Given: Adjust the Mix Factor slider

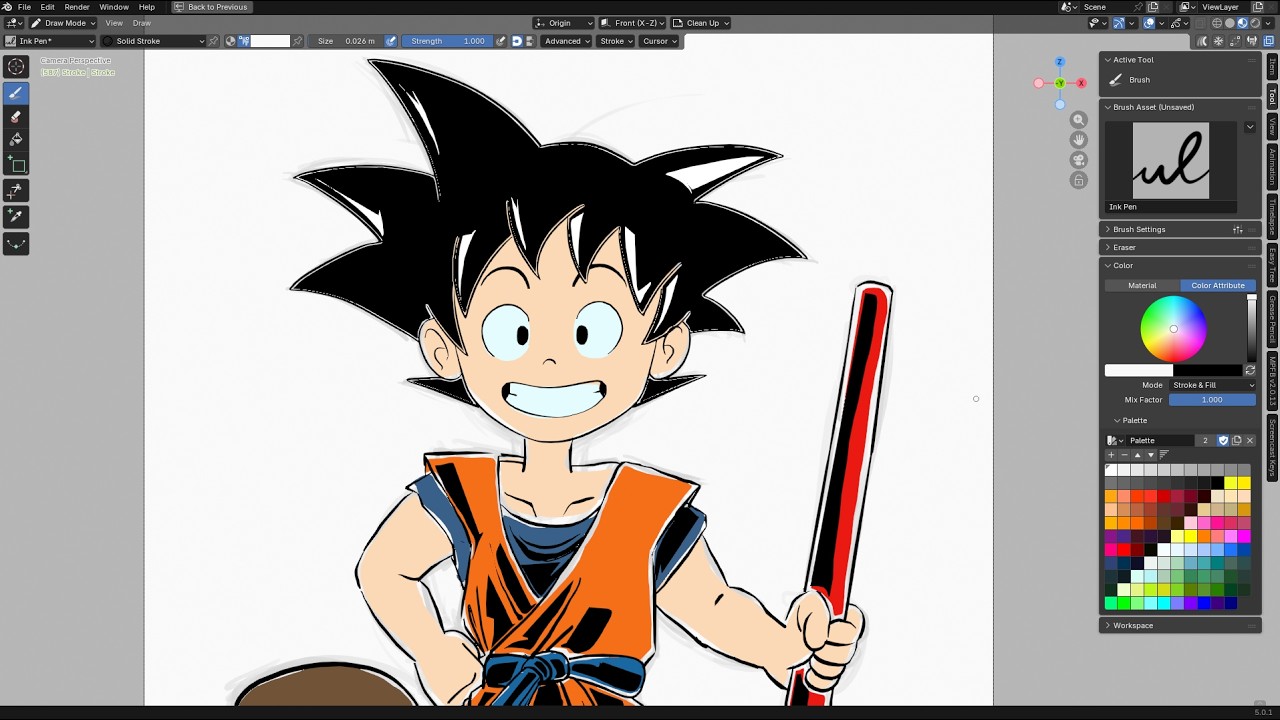Looking at the screenshot, I should point(1212,400).
